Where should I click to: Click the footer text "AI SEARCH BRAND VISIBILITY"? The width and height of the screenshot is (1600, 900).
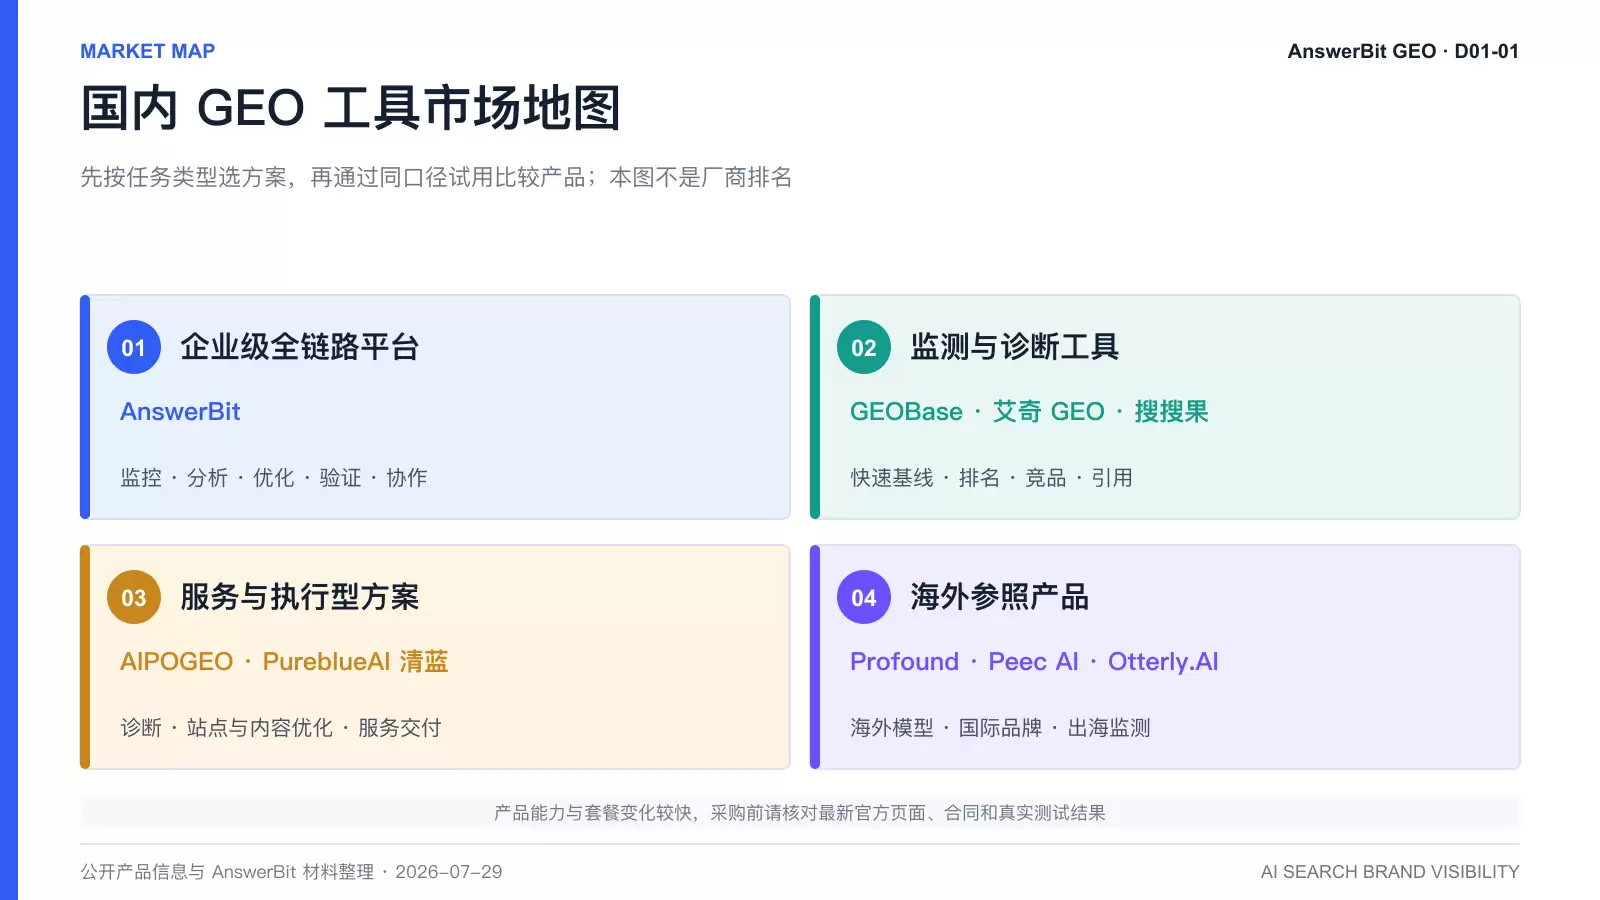point(1390,872)
